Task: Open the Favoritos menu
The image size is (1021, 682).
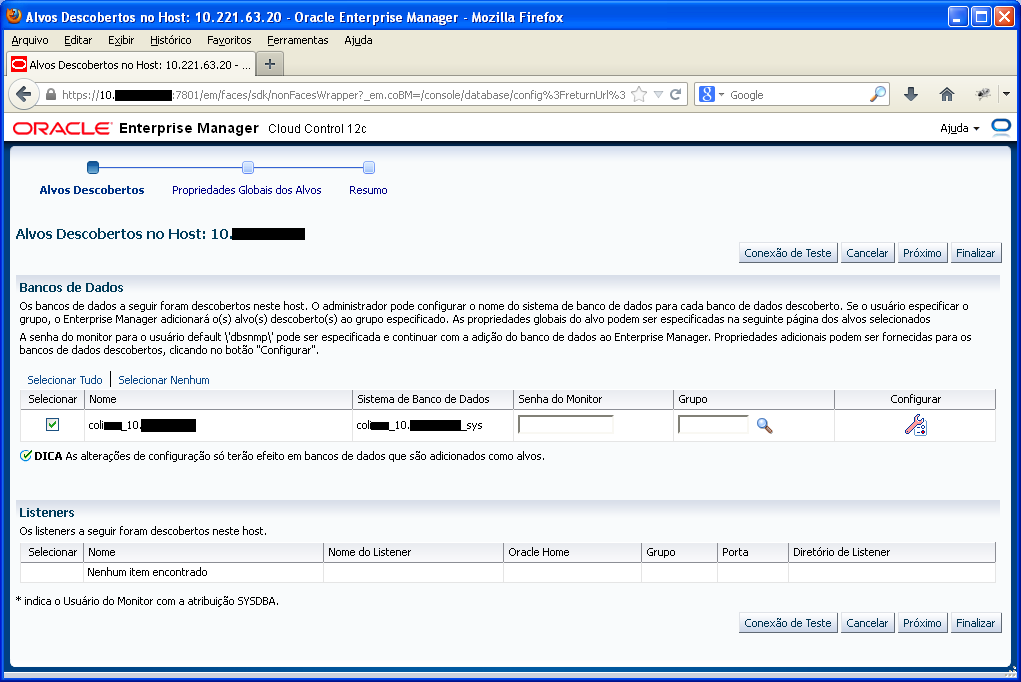Action: point(229,40)
